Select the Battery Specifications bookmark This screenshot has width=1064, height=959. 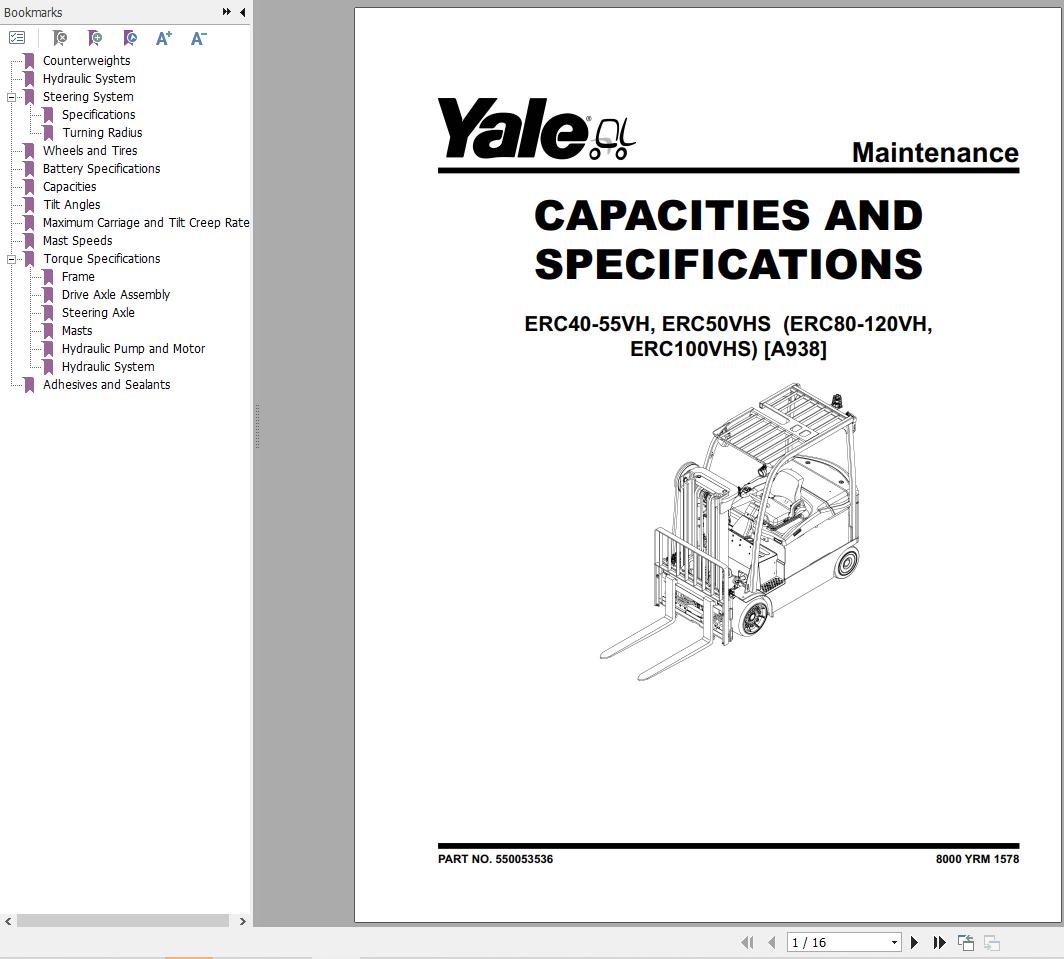point(101,168)
